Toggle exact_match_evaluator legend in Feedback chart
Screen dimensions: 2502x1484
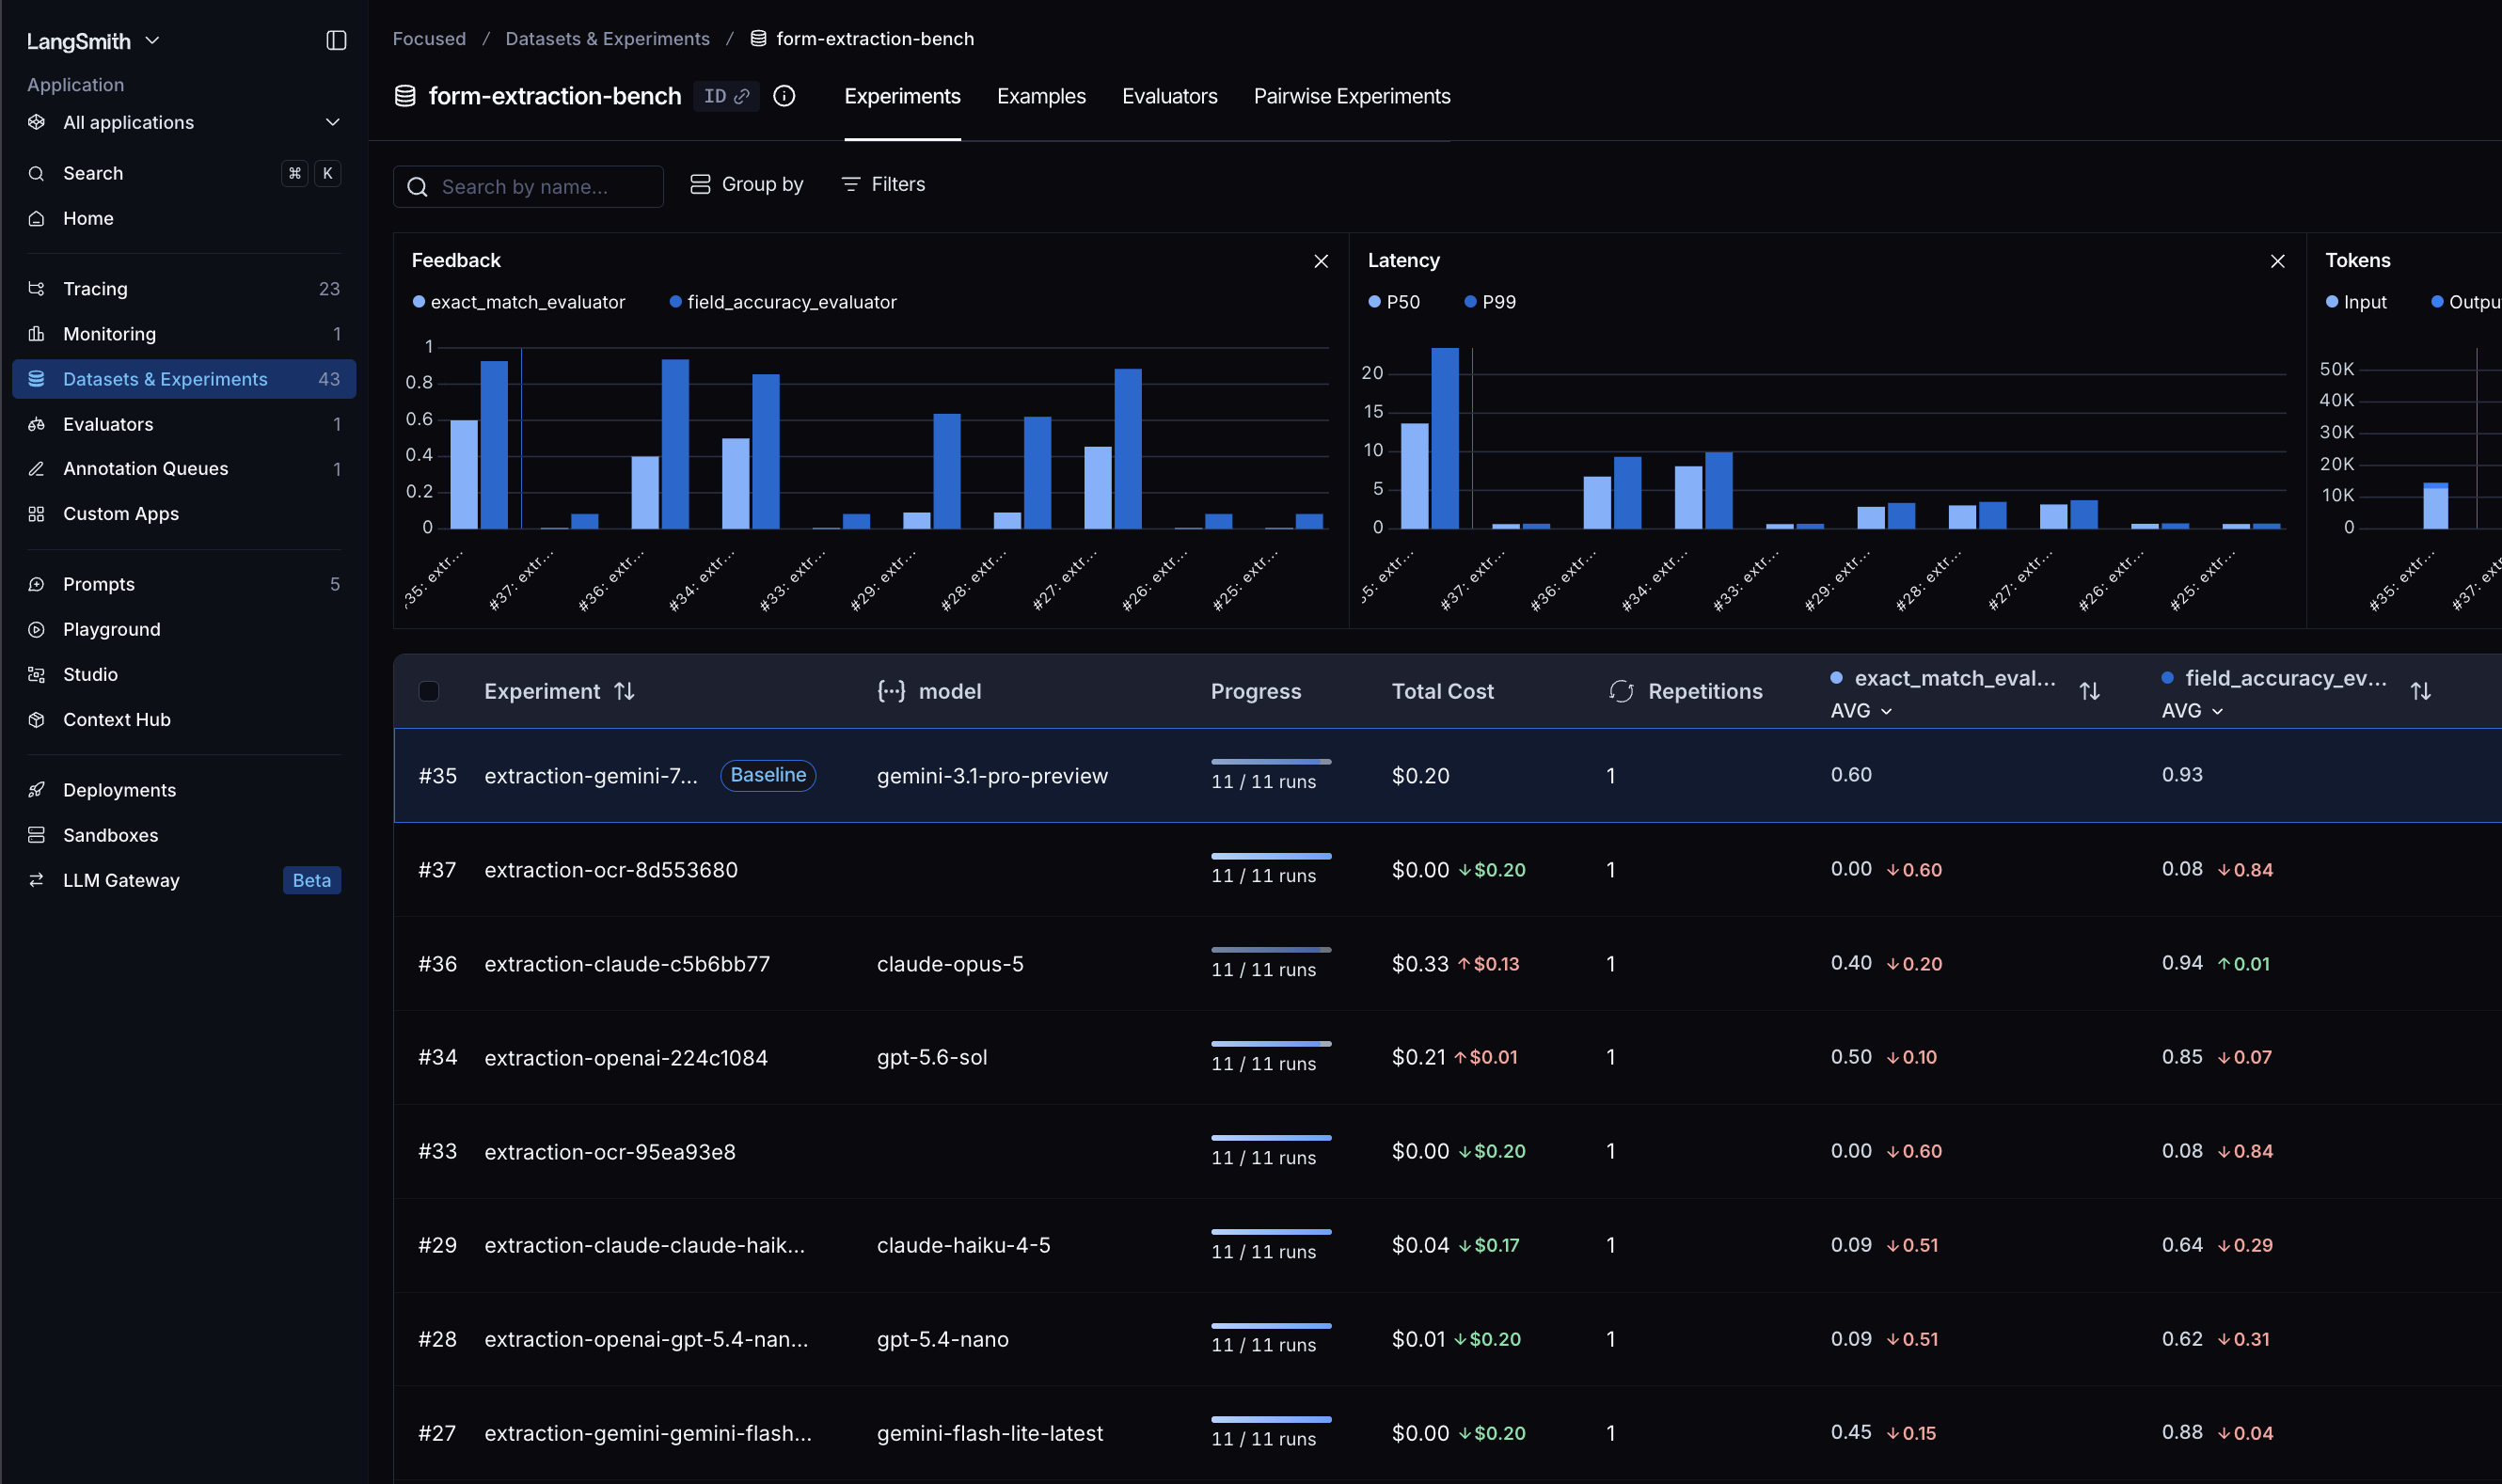519,302
